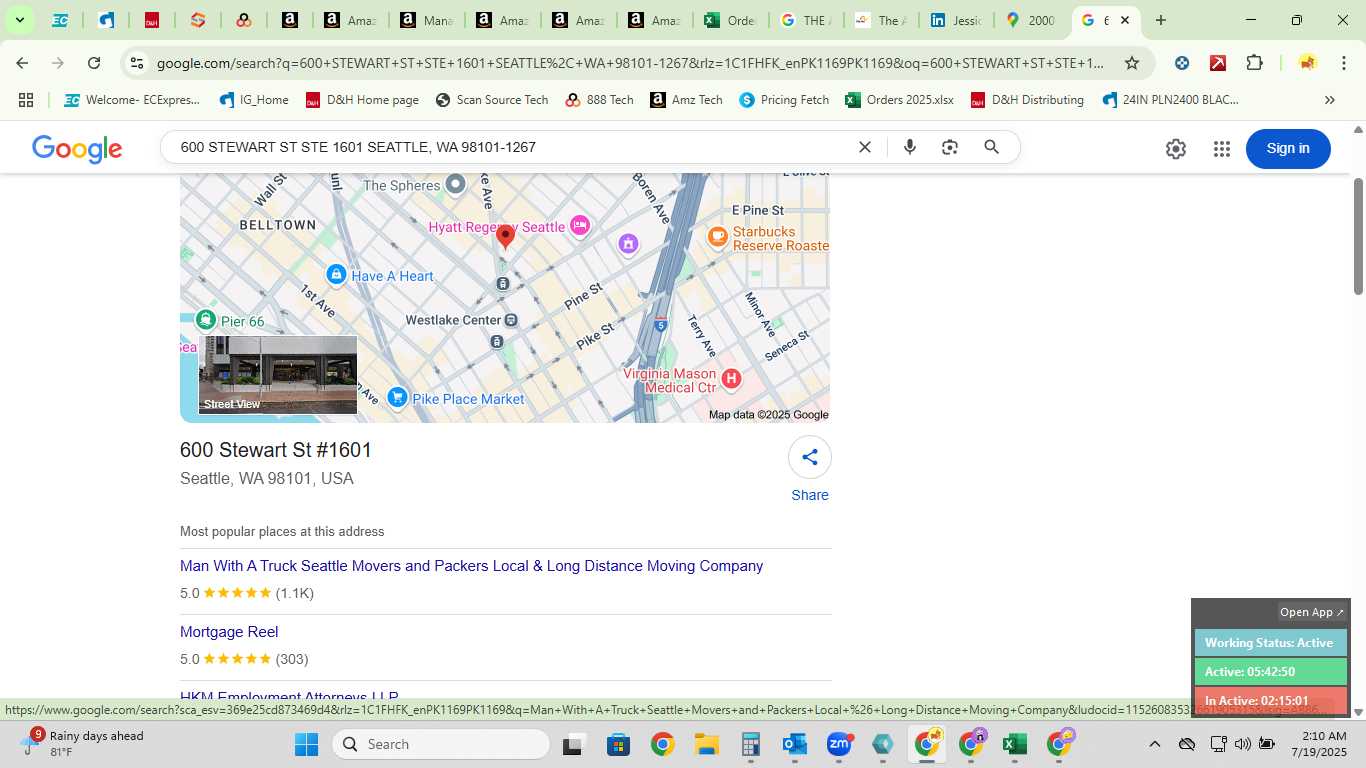Open the Outlook app in taskbar
This screenshot has height=768, width=1366.
pyautogui.click(x=794, y=744)
